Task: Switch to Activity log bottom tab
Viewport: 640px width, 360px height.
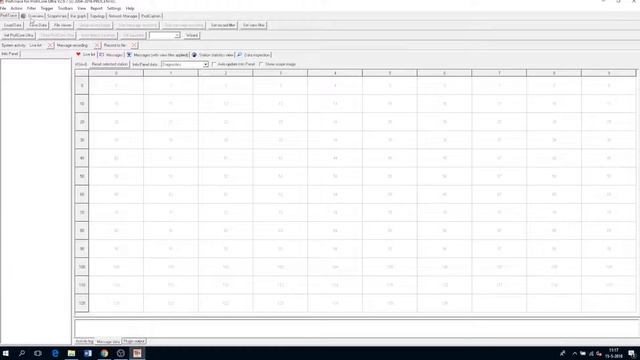Action: pos(84,341)
